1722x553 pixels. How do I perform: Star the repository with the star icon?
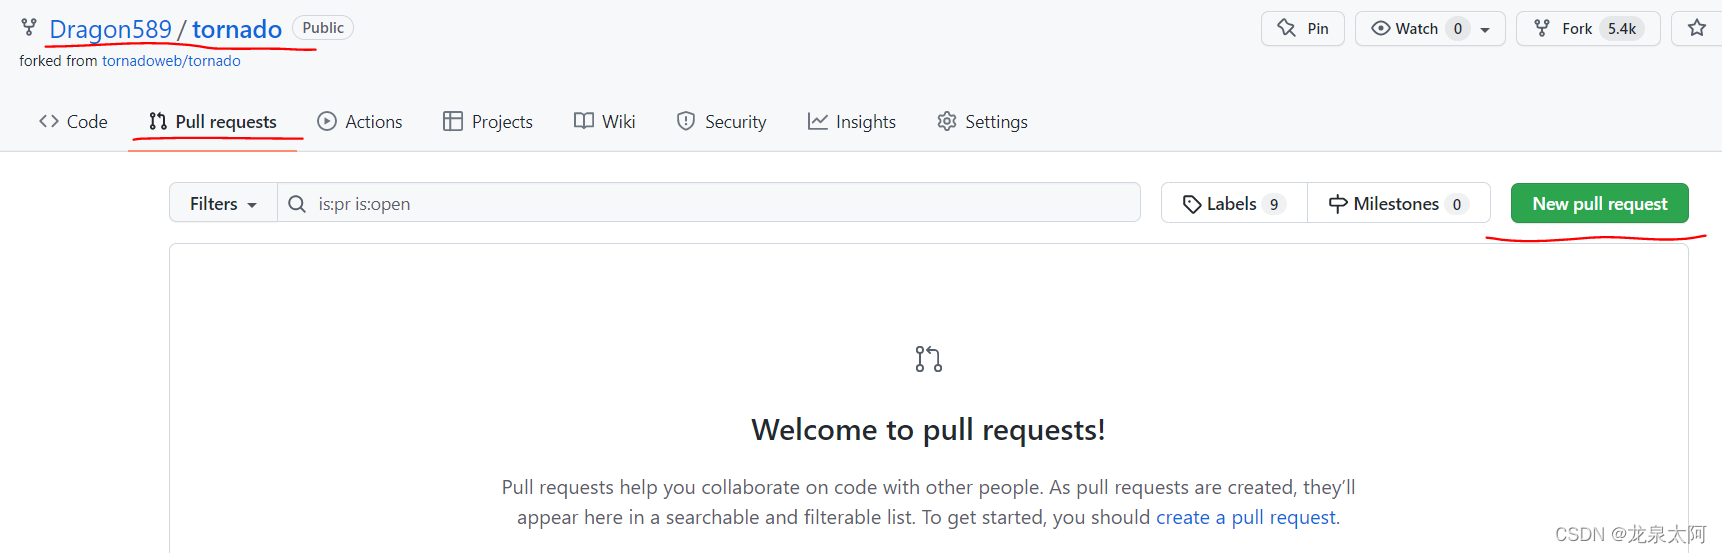(1697, 28)
